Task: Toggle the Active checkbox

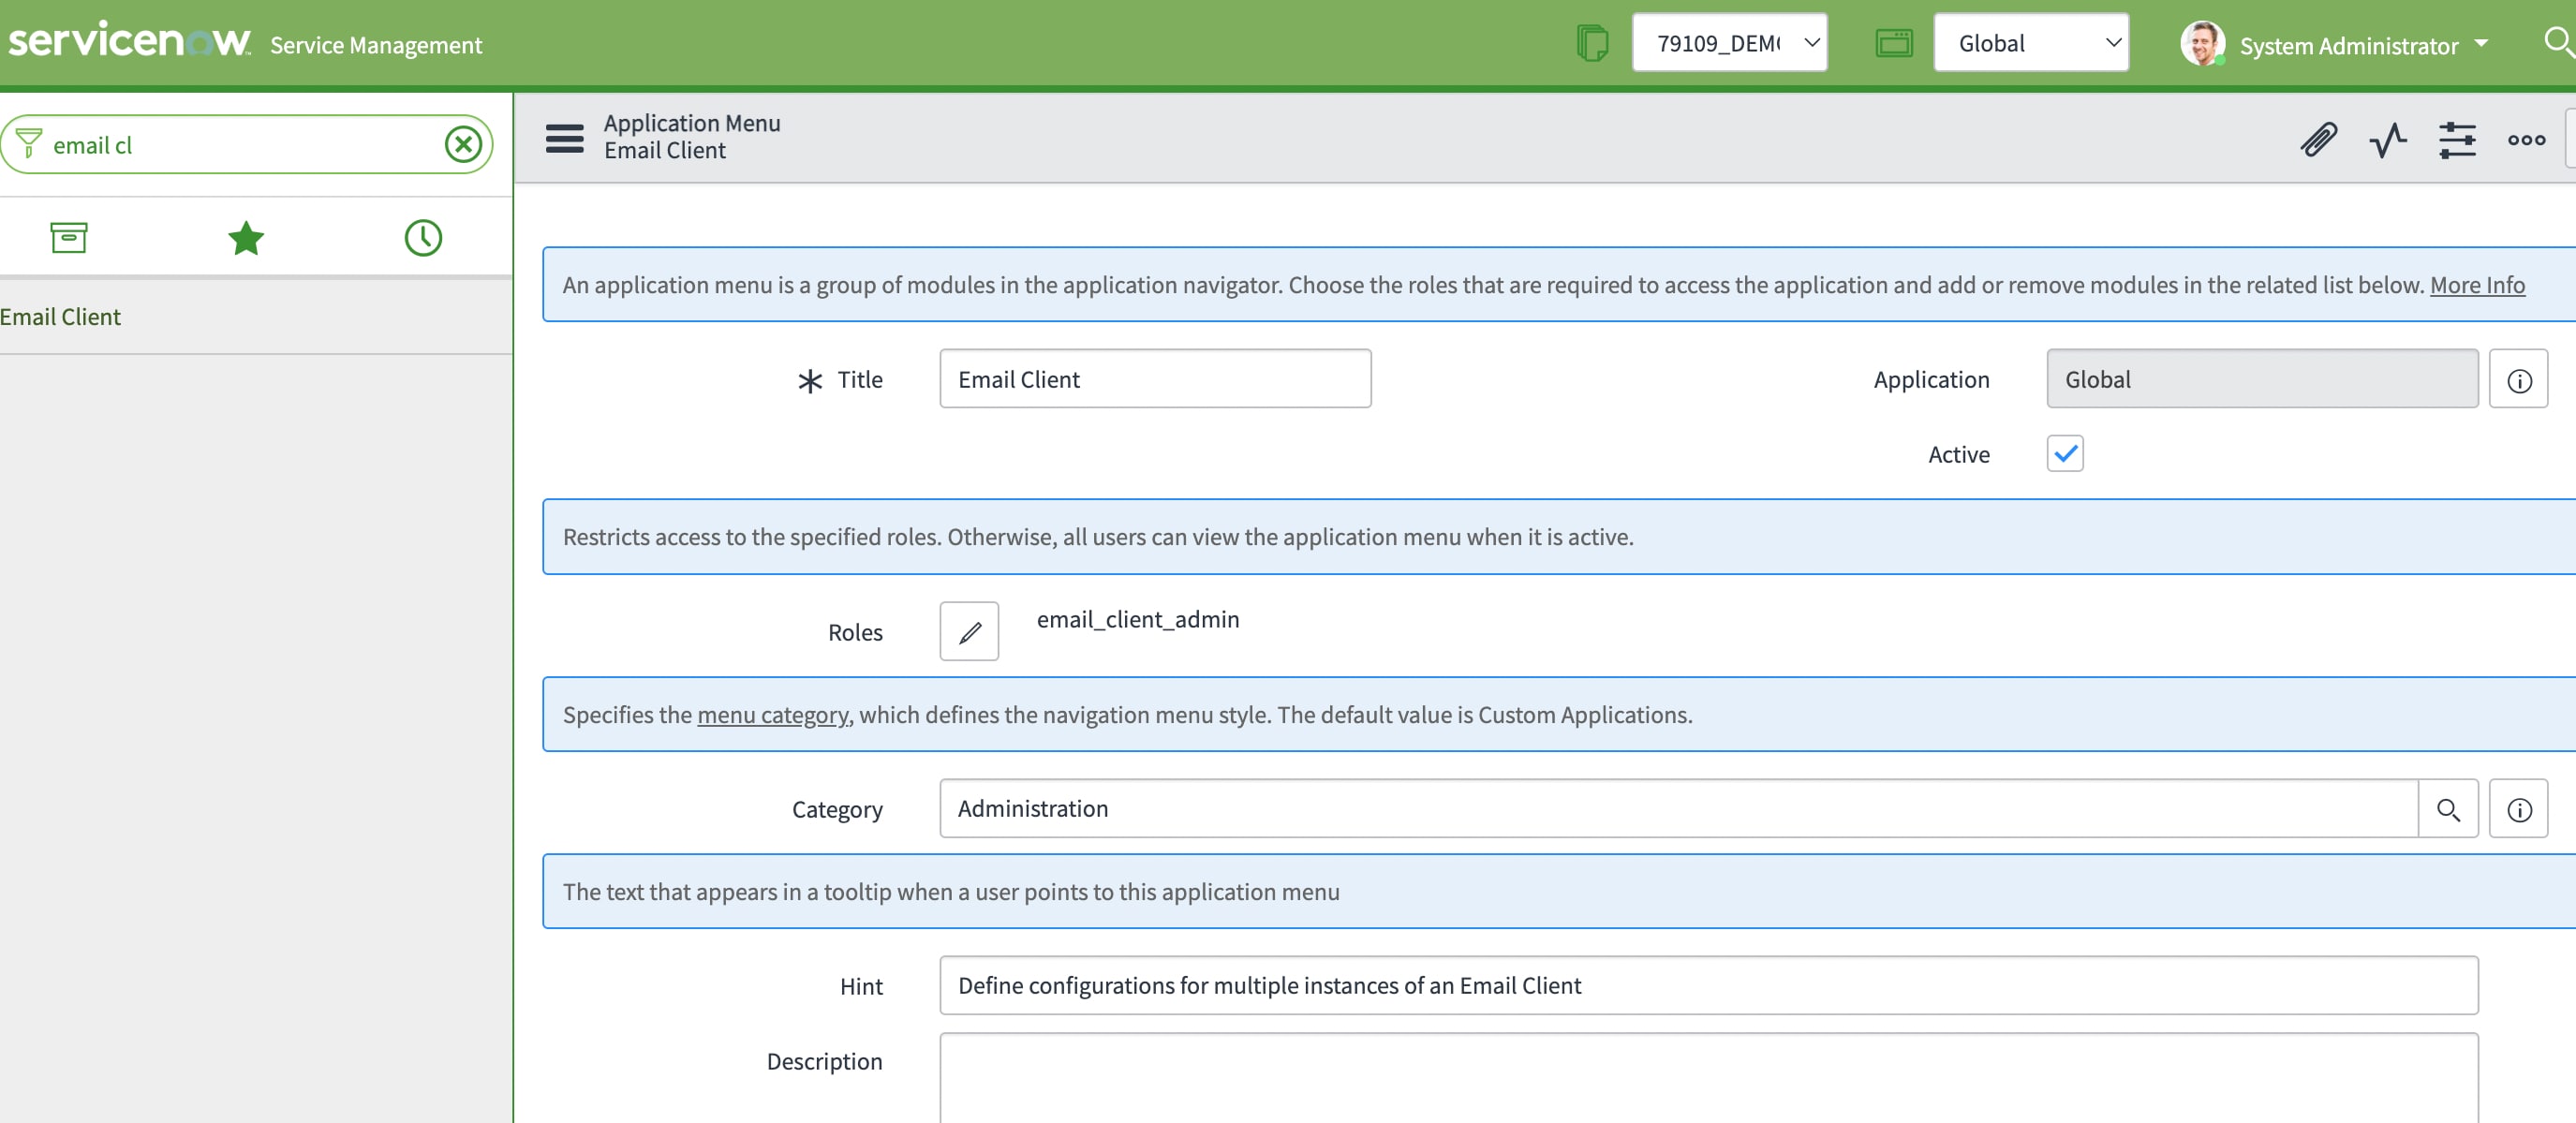Action: point(2065,454)
